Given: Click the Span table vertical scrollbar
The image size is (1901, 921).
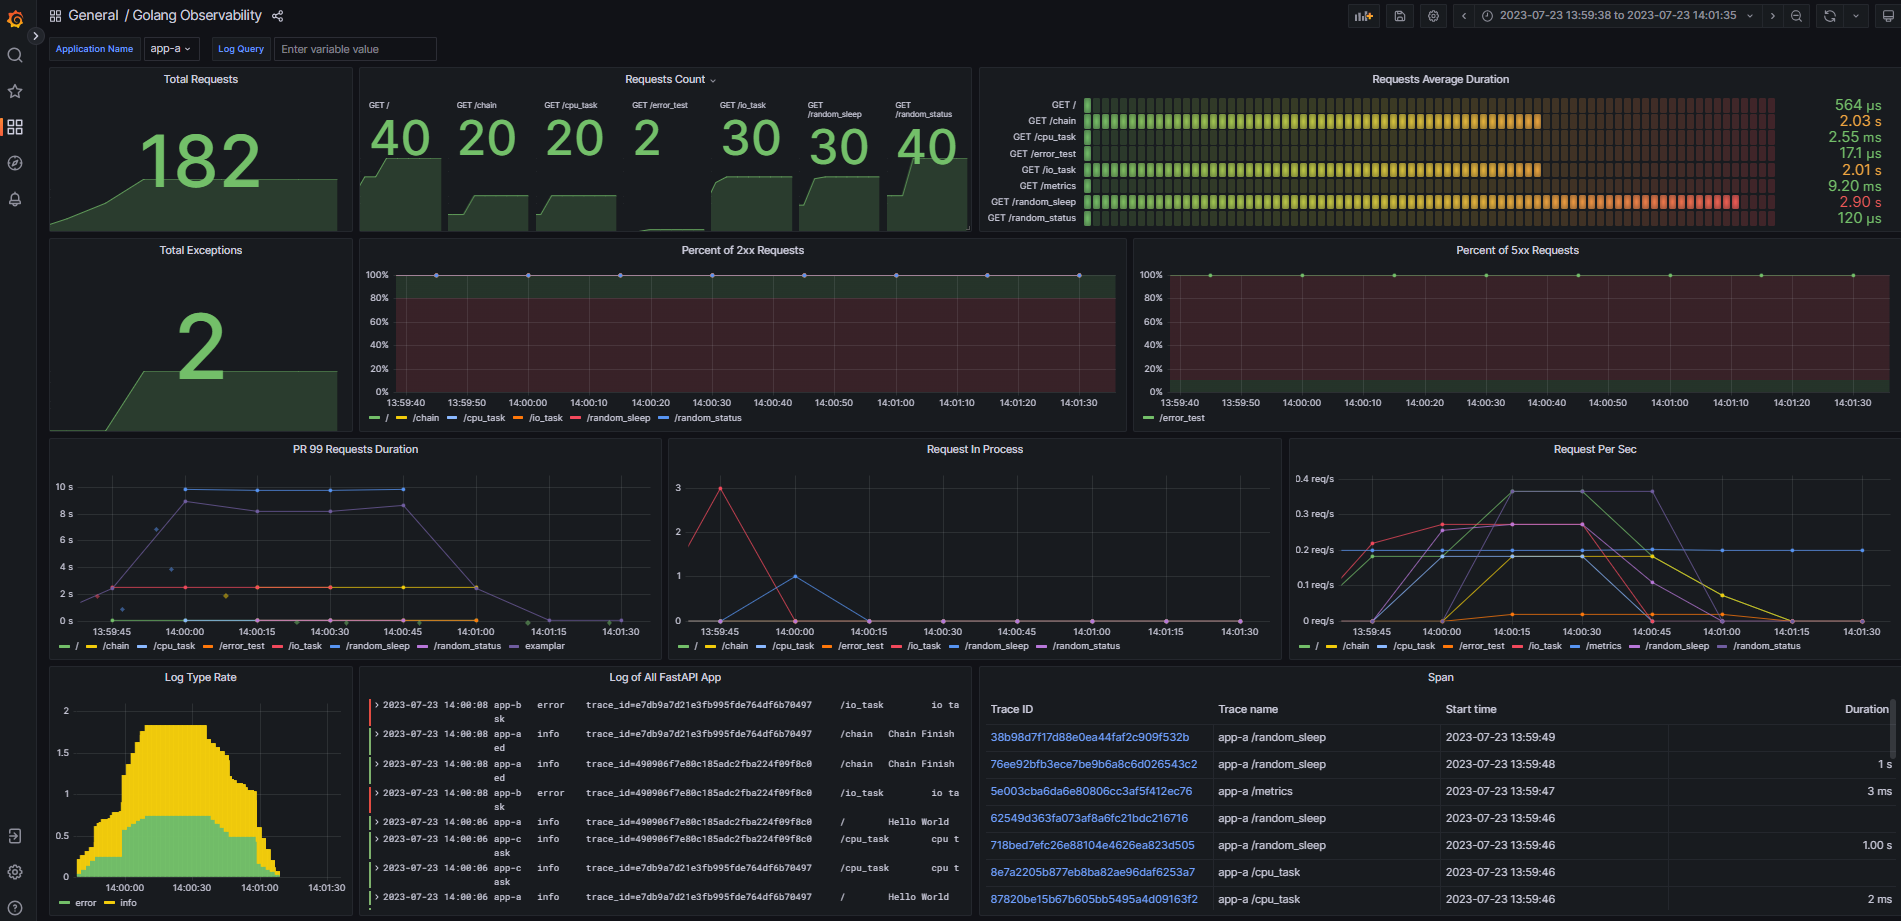Looking at the screenshot, I should pos(1893,728).
